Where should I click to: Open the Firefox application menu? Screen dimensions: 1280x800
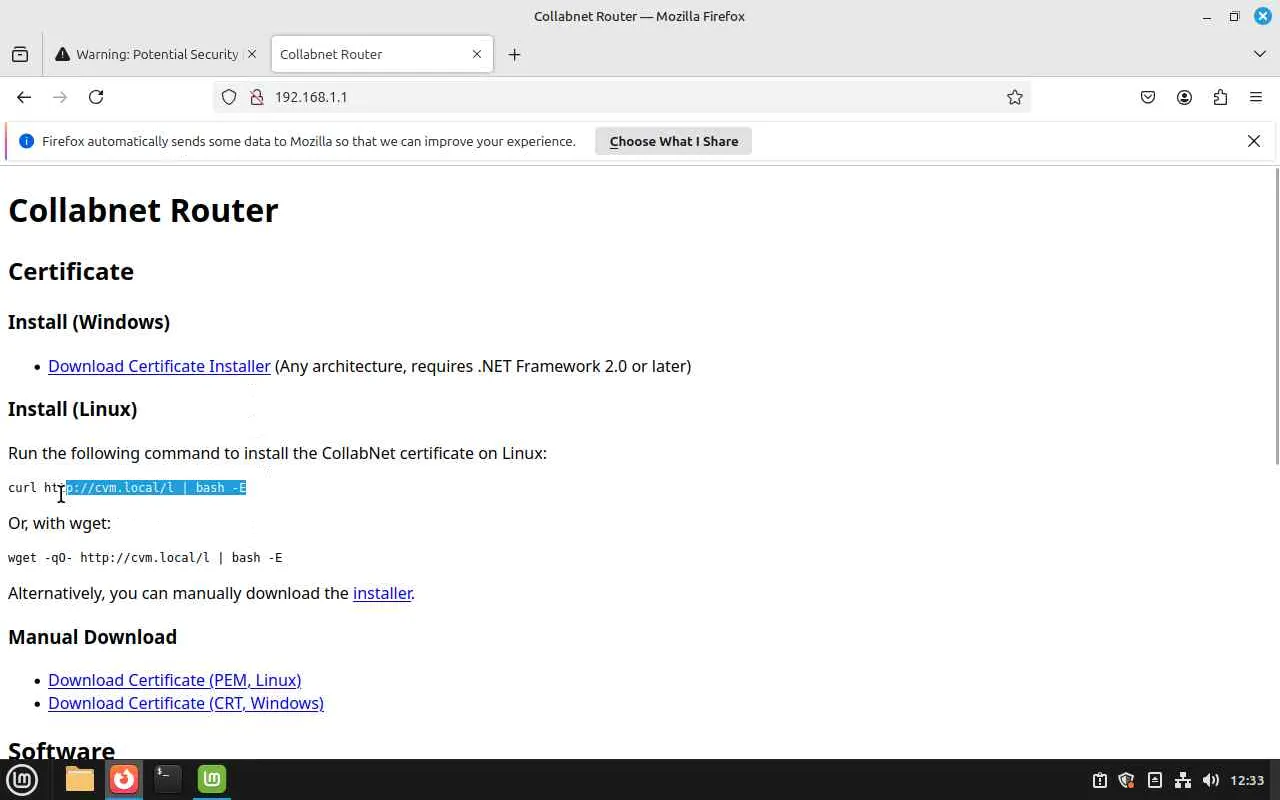click(1256, 97)
